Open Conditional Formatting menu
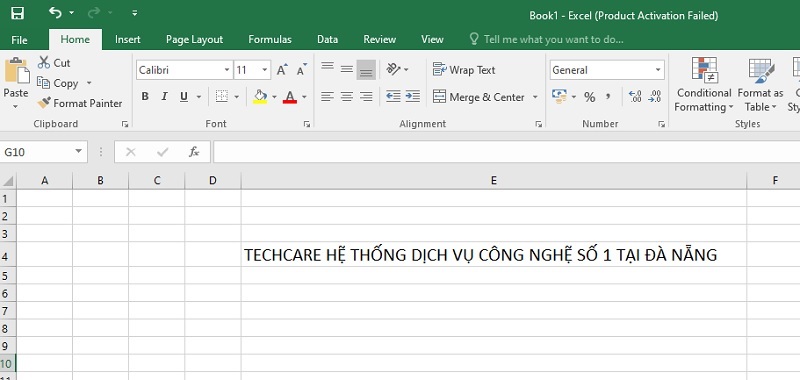 [x=704, y=85]
